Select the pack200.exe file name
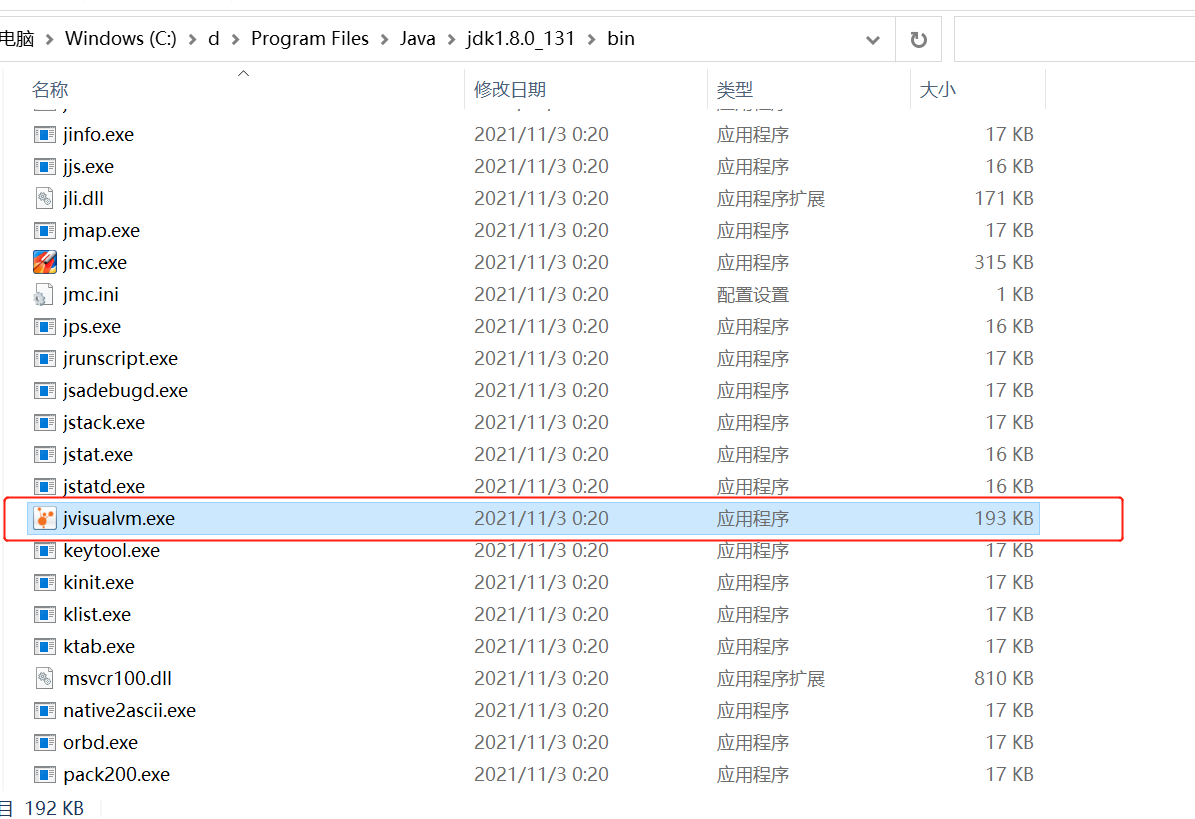This screenshot has width=1195, height=819. click(117, 775)
